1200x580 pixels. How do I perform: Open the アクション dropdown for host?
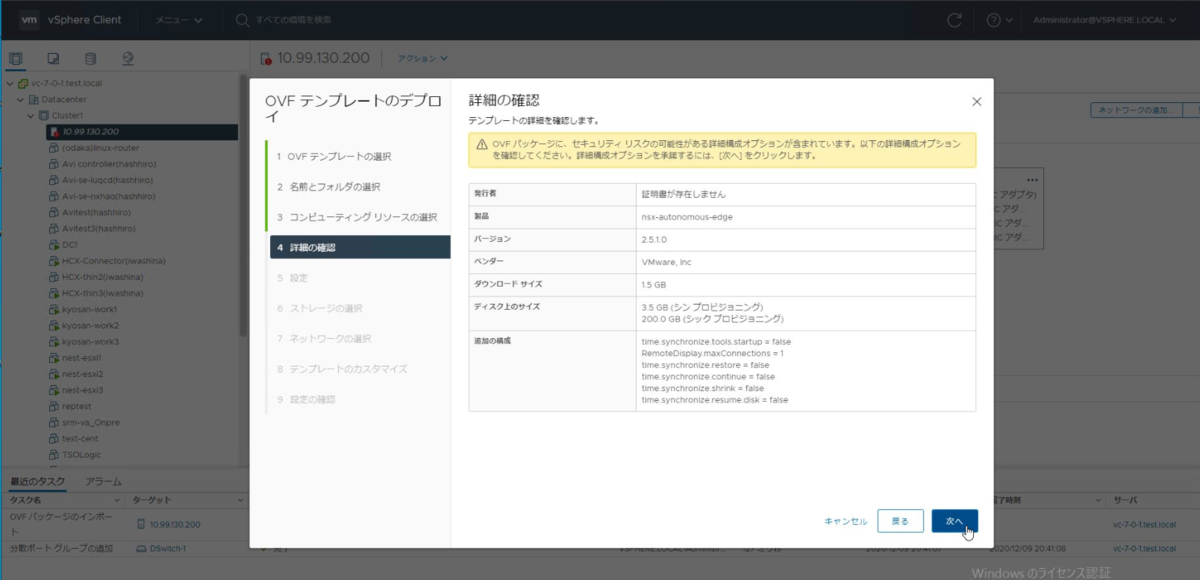(x=423, y=58)
